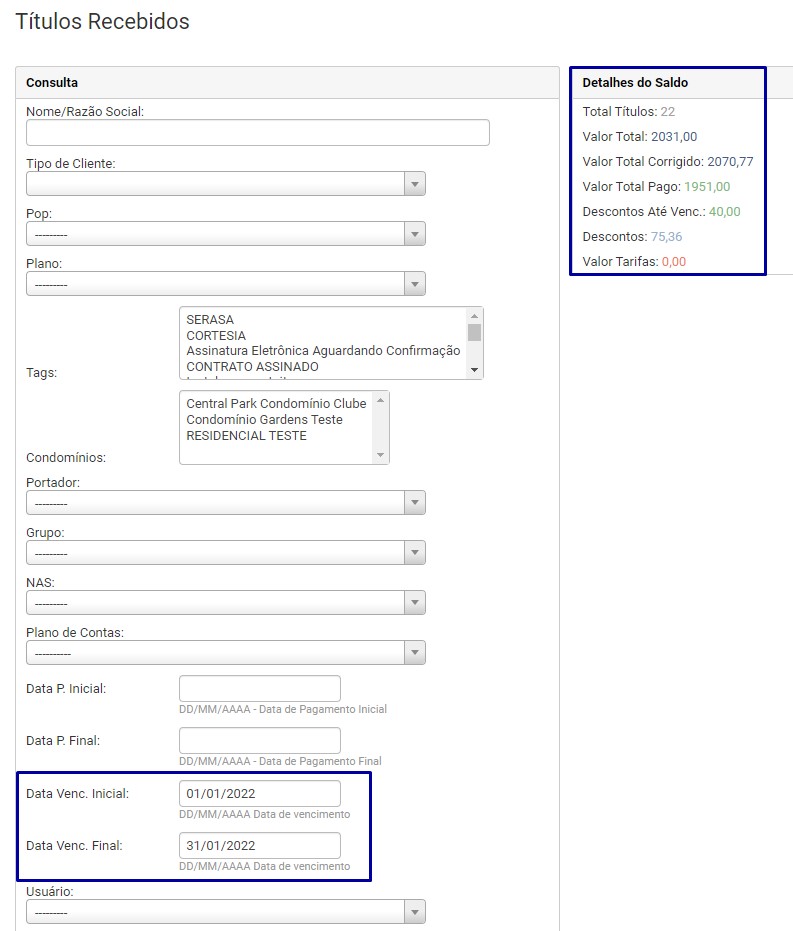Select CORTESIA tag option
Image resolution: width=793 pixels, height=931 pixels.
click(x=216, y=336)
